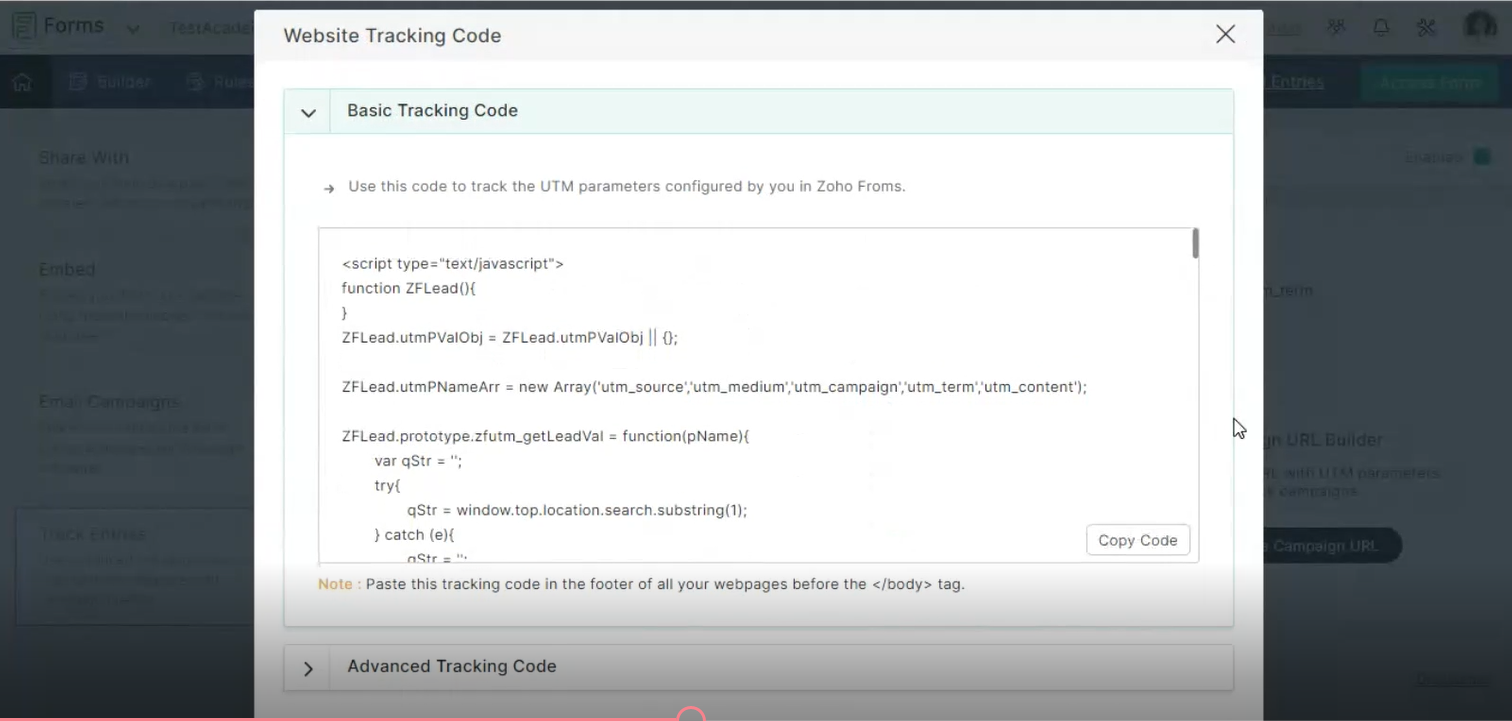Click the 'function ZFLead(){' code line
Image resolution: width=1512 pixels, height=721 pixels.
(x=409, y=288)
